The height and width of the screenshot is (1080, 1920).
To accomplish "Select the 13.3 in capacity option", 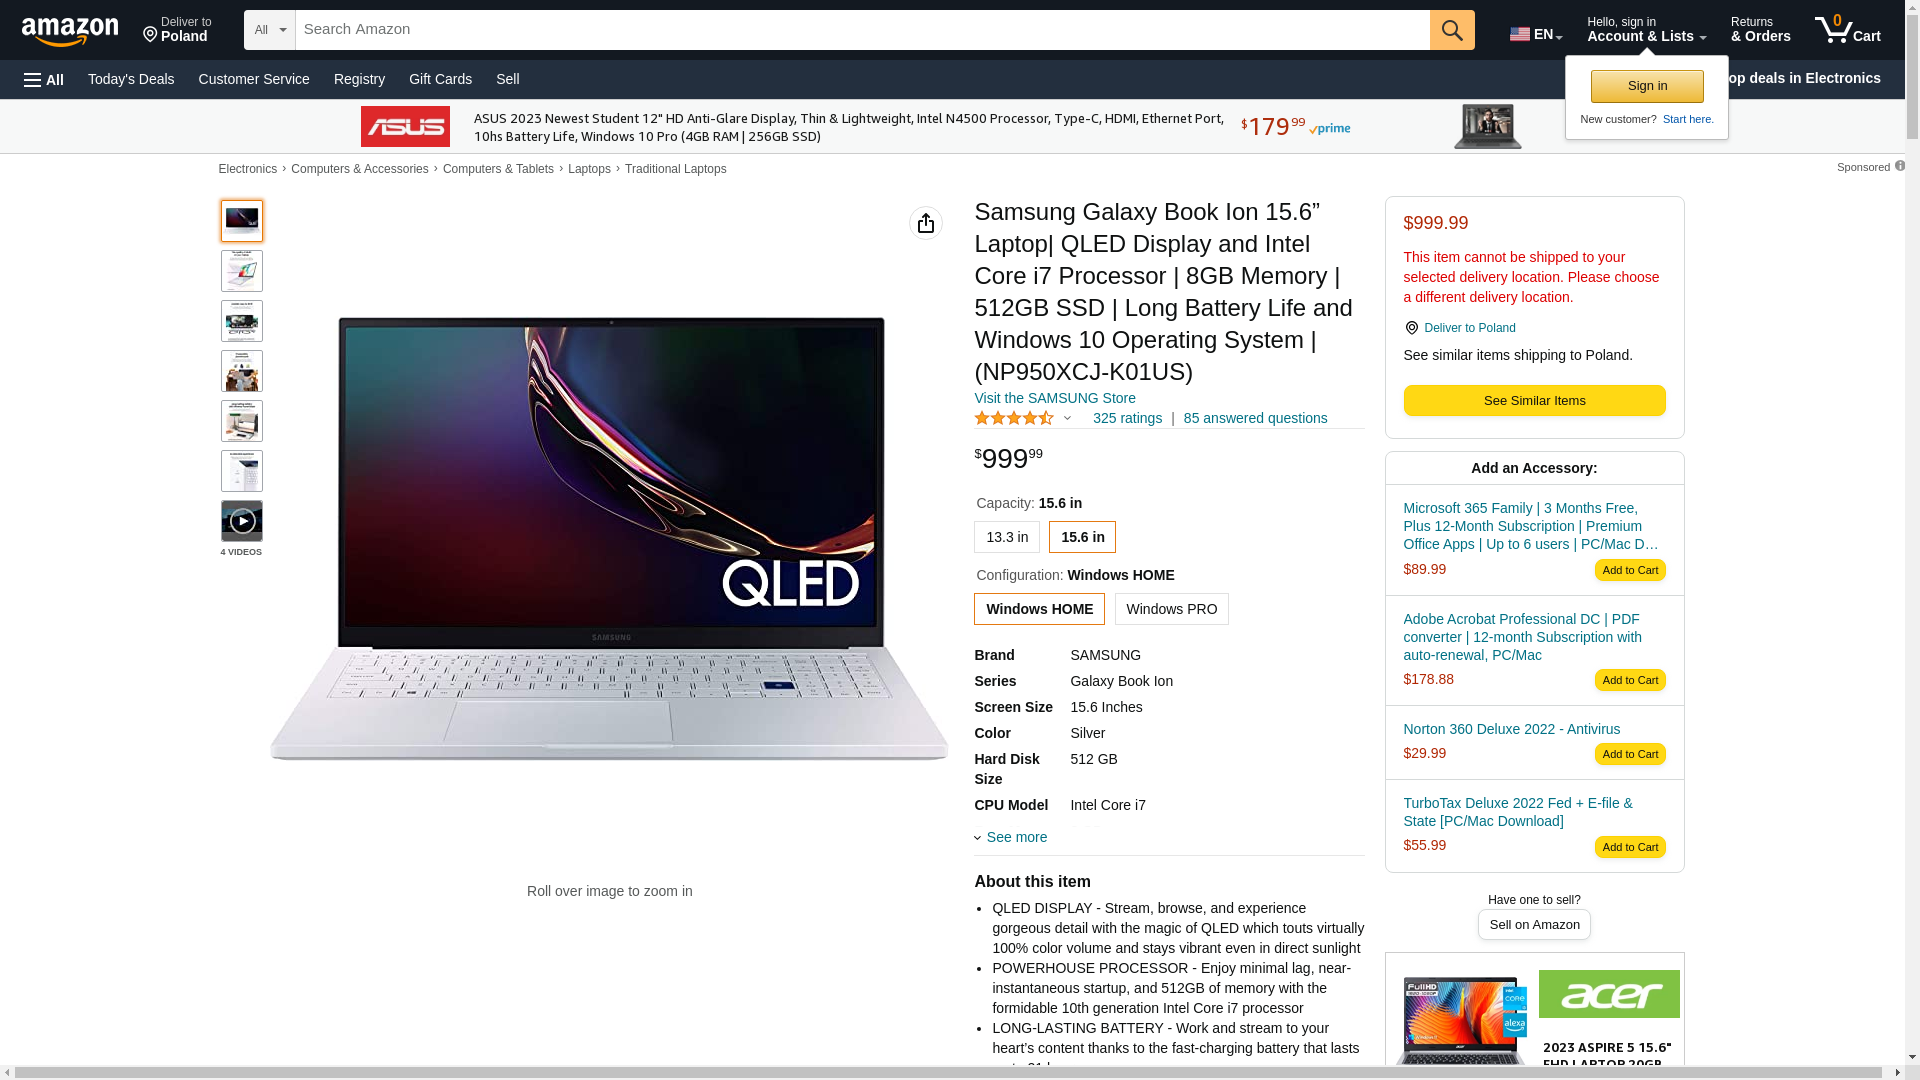I will tap(1007, 537).
